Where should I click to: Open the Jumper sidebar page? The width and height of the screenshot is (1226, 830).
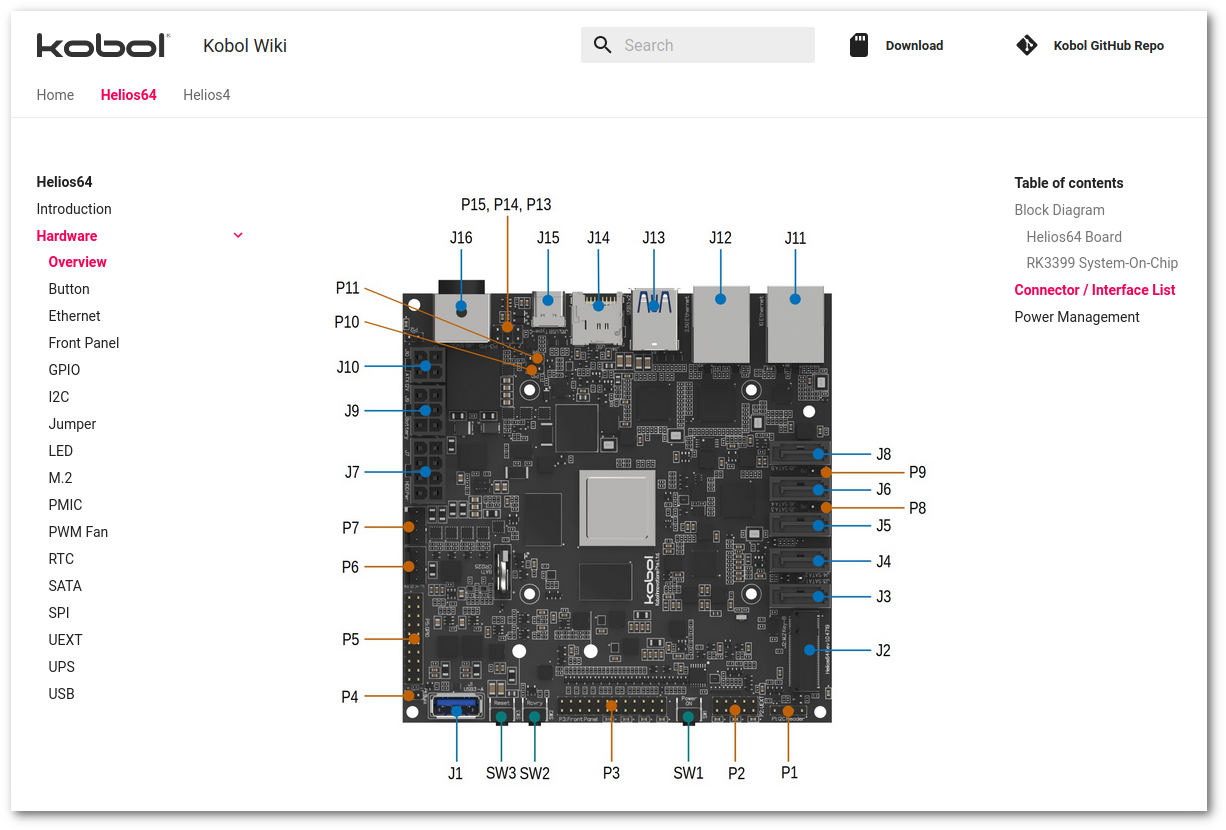point(73,424)
